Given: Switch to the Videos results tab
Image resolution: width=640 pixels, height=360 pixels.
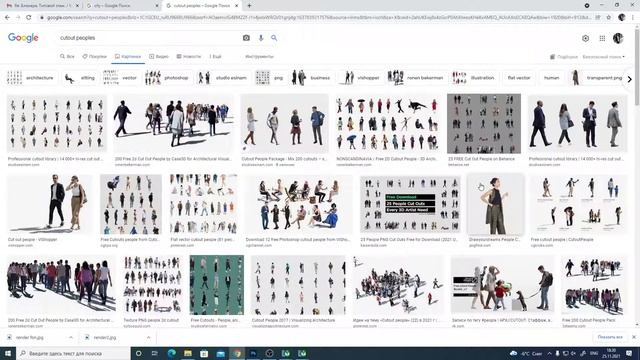Looking at the screenshot, I should (x=159, y=56).
